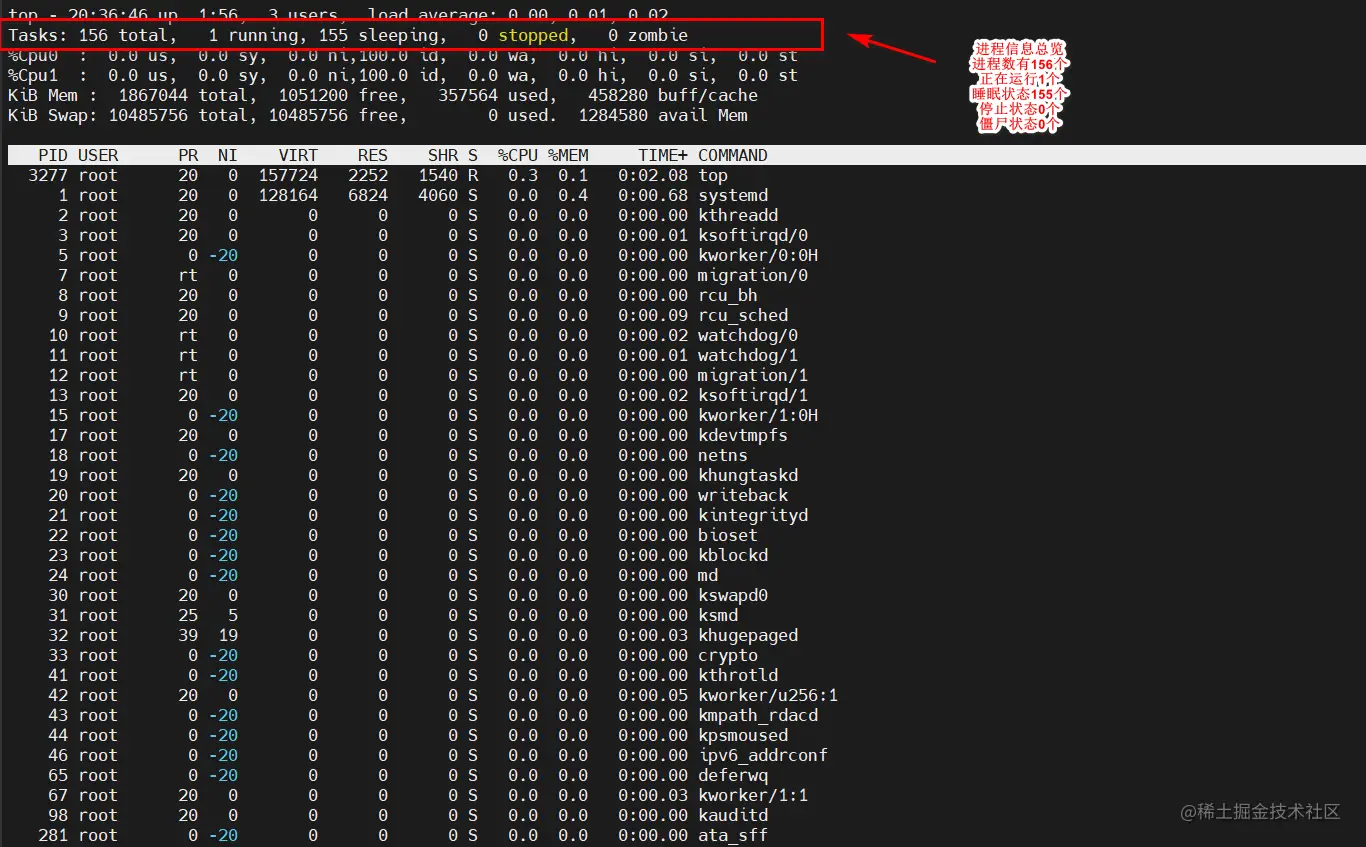Click the 4060 SHR value
Viewport: 1366px width, 847px height.
(438, 195)
